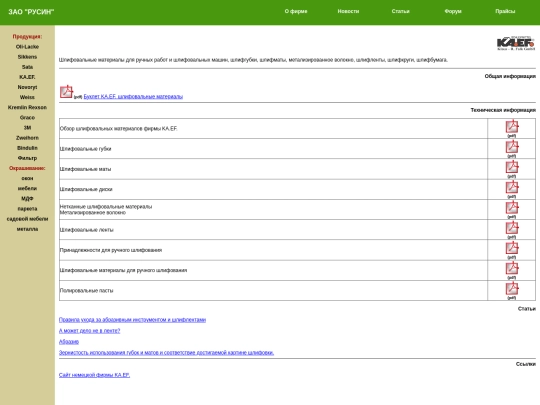This screenshot has width=540, height=405.
Task: Select Фильтр in the sidebar
Action: click(27, 158)
